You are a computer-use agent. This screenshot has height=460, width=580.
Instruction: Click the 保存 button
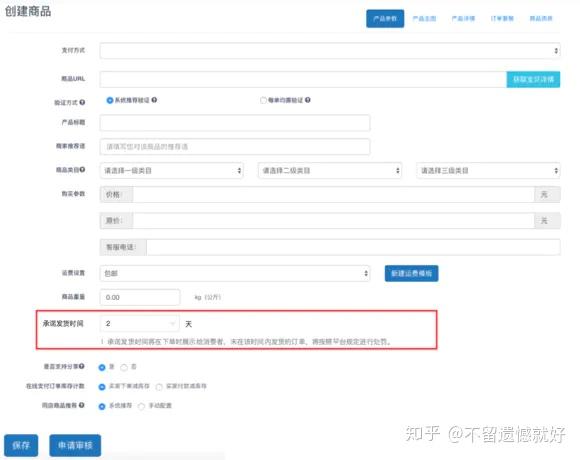(21, 445)
